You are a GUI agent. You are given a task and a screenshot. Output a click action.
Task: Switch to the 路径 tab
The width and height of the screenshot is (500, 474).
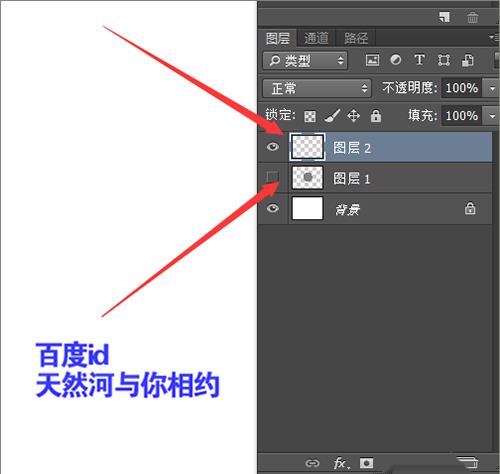pos(356,38)
